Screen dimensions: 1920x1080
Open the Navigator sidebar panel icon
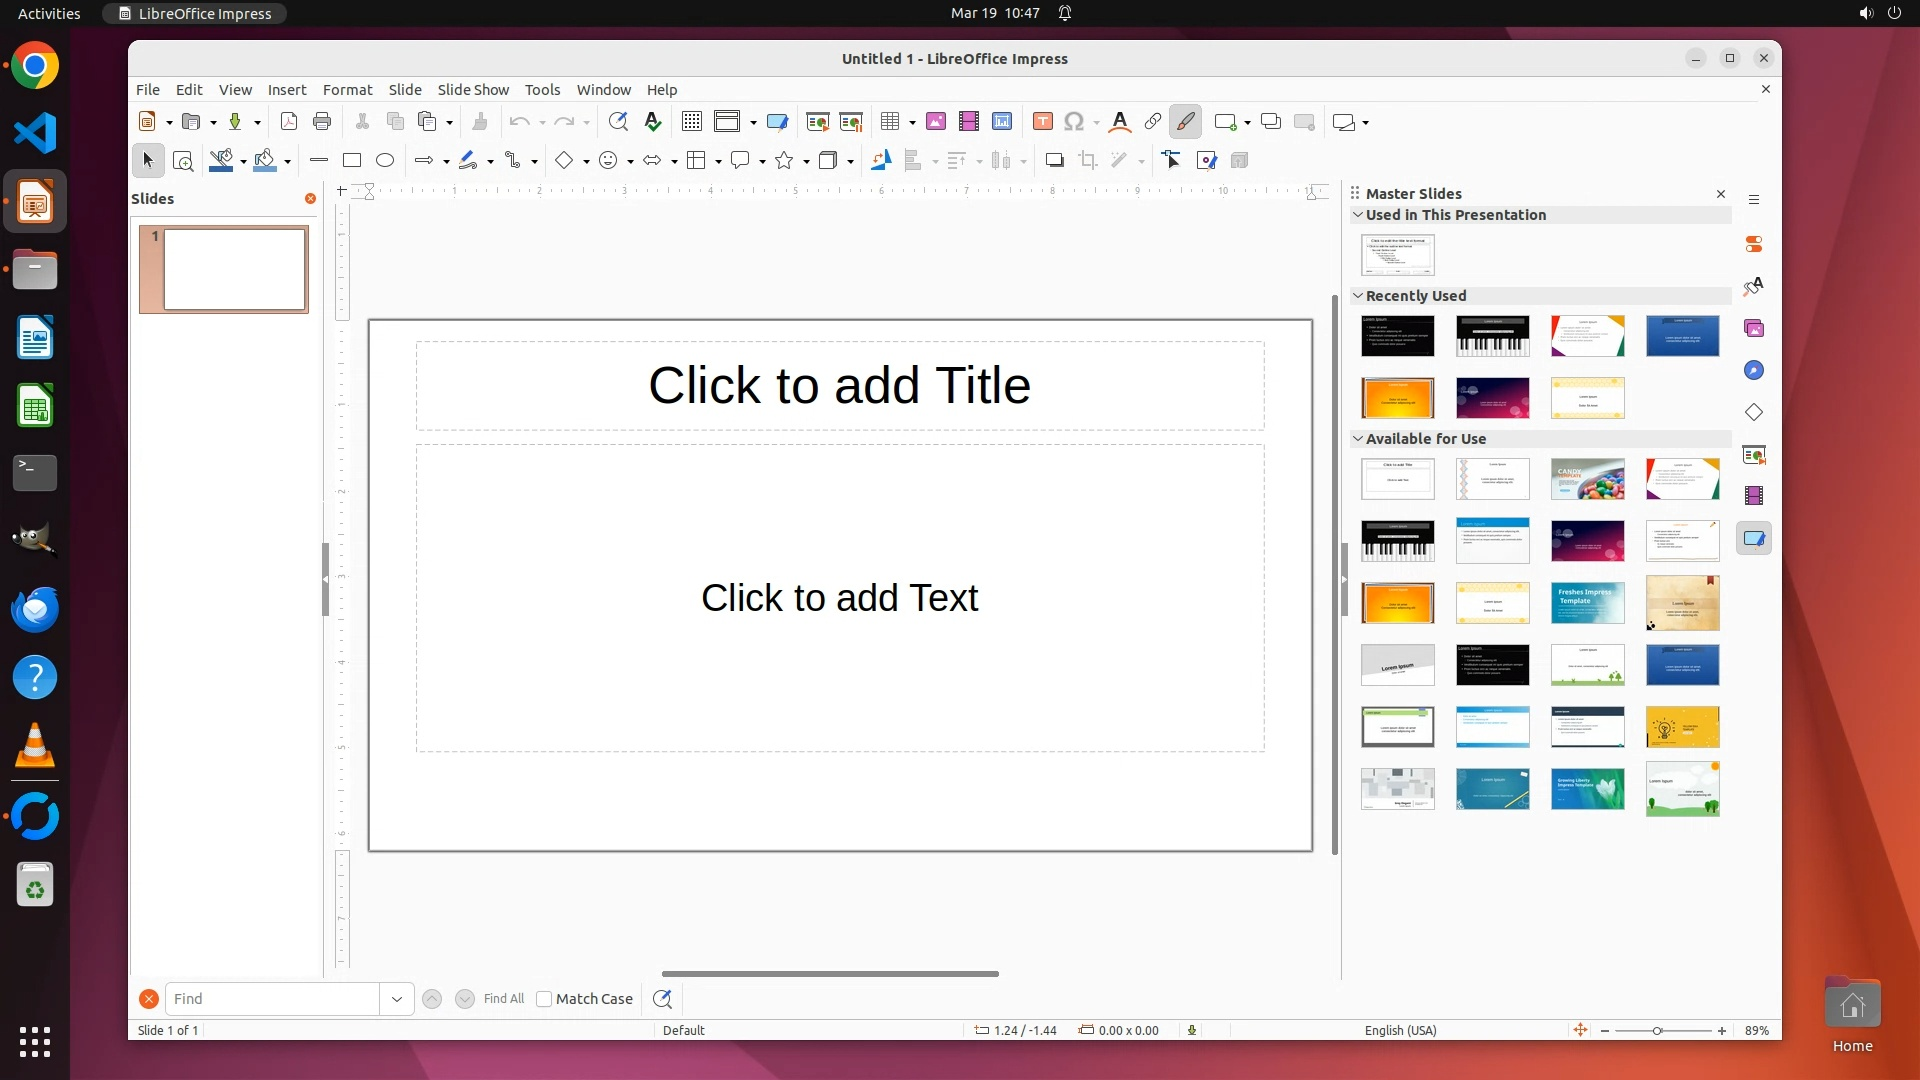click(1754, 371)
